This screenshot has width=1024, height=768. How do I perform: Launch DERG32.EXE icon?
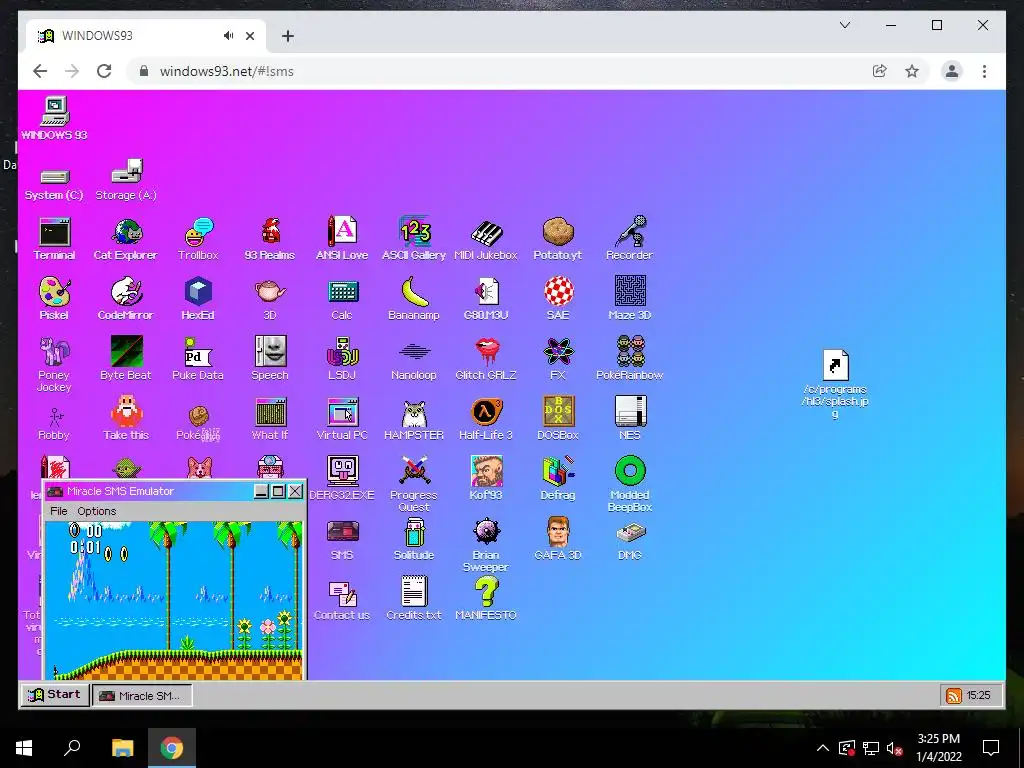[x=342, y=479]
